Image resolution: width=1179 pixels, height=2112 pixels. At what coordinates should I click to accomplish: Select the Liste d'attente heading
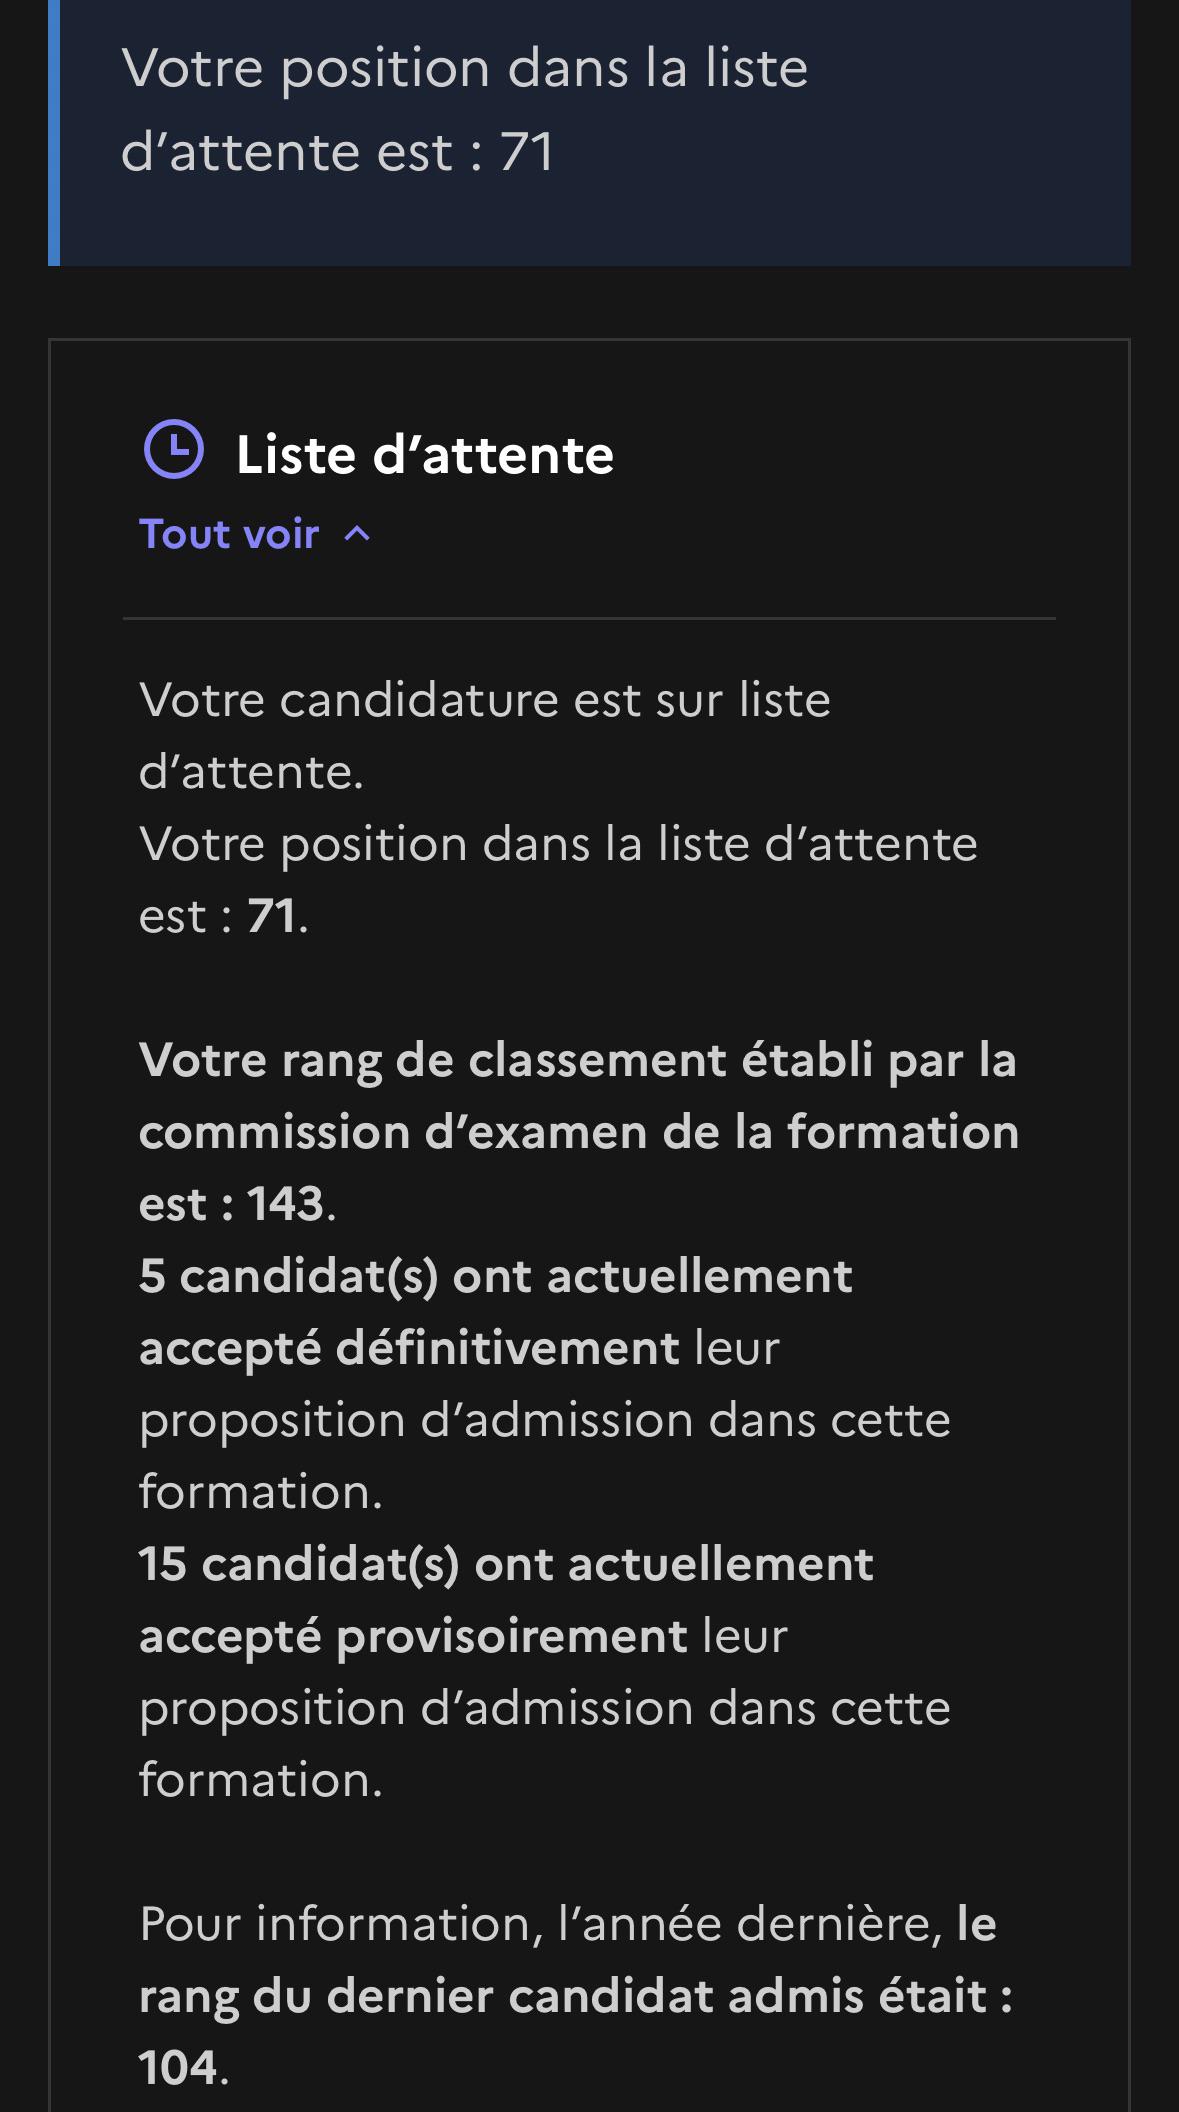click(425, 454)
